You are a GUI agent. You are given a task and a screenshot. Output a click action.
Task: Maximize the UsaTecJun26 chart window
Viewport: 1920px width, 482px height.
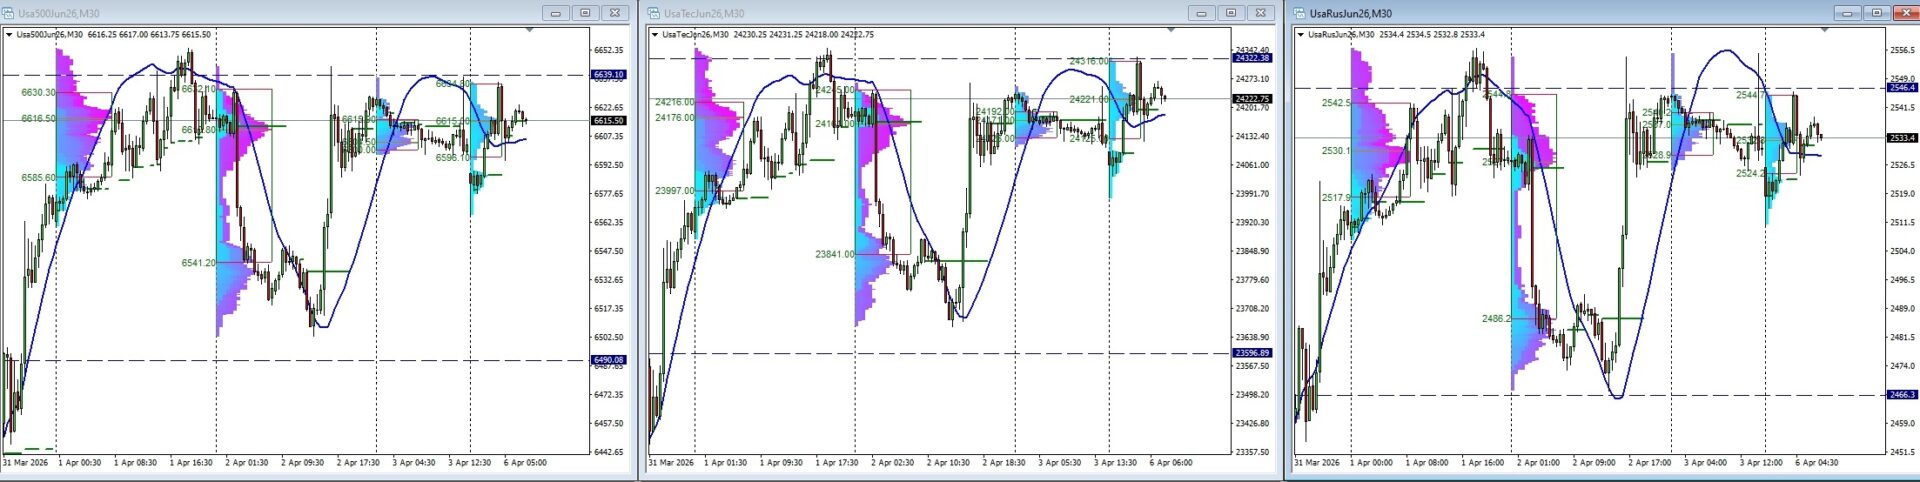pyautogui.click(x=1231, y=13)
